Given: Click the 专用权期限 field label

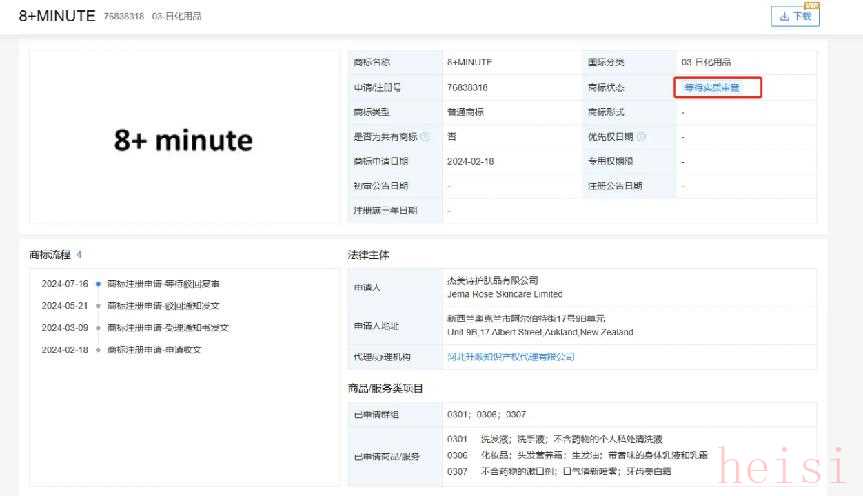Looking at the screenshot, I should [610, 161].
